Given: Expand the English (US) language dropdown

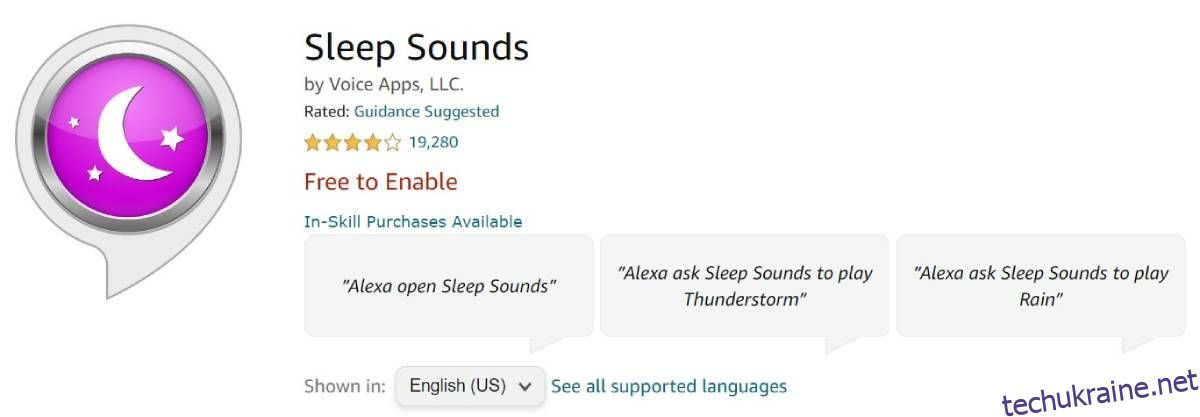Looking at the screenshot, I should click(471, 386).
